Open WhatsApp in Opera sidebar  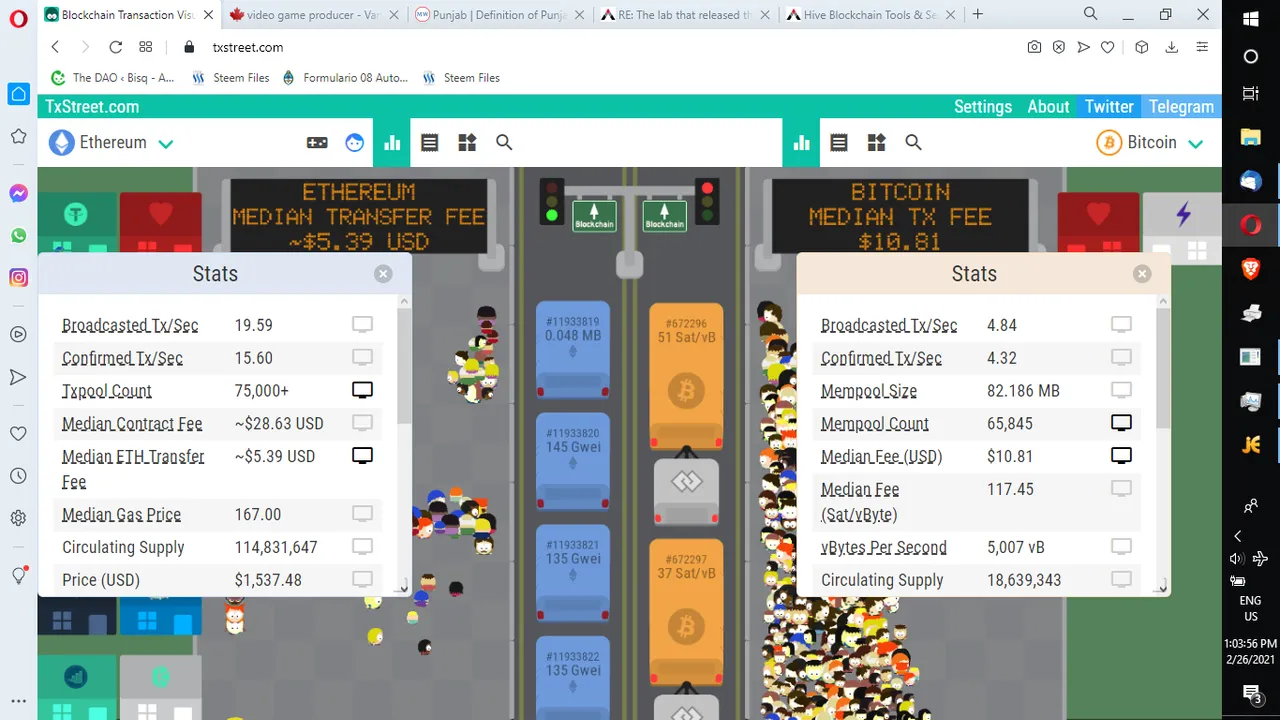[18, 236]
